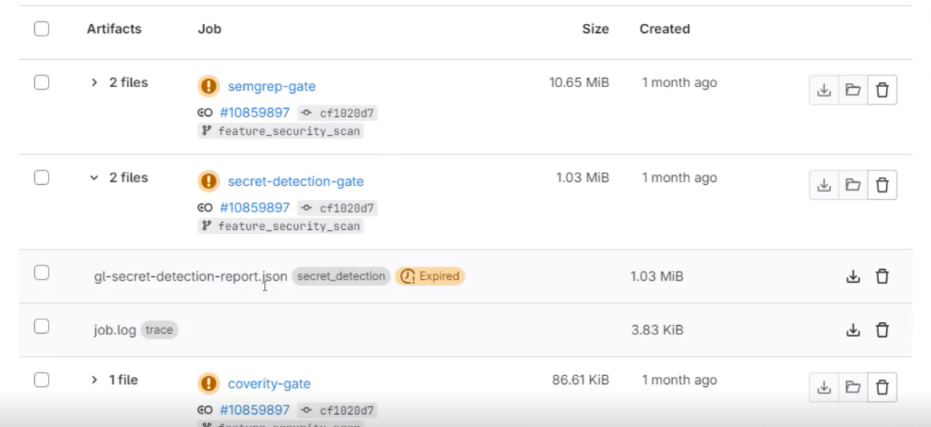
Task: Select the gl-secret-detection-report.json checkbox
Action: (41, 273)
